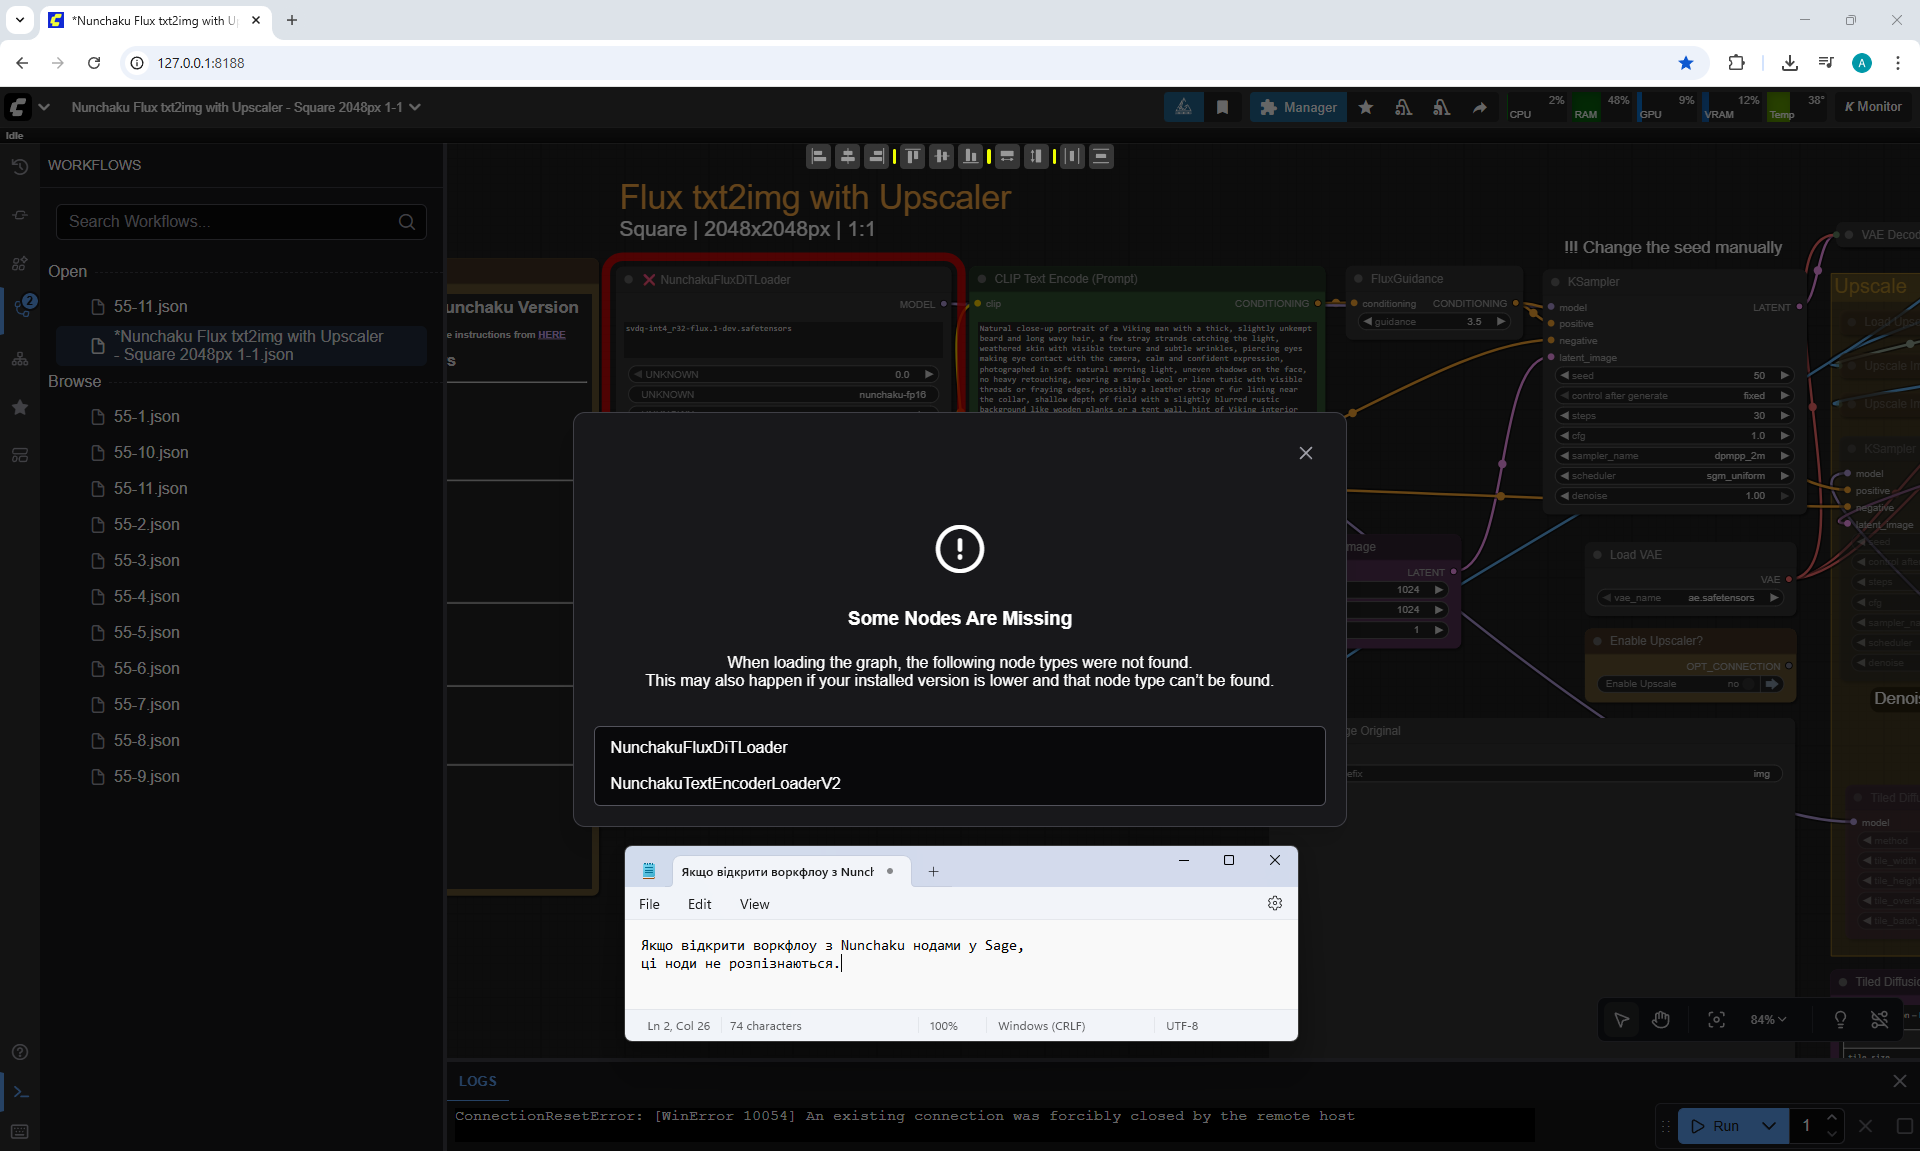This screenshot has height=1151, width=1920.
Task: Open Notepad settings gear icon
Action: coord(1275,903)
